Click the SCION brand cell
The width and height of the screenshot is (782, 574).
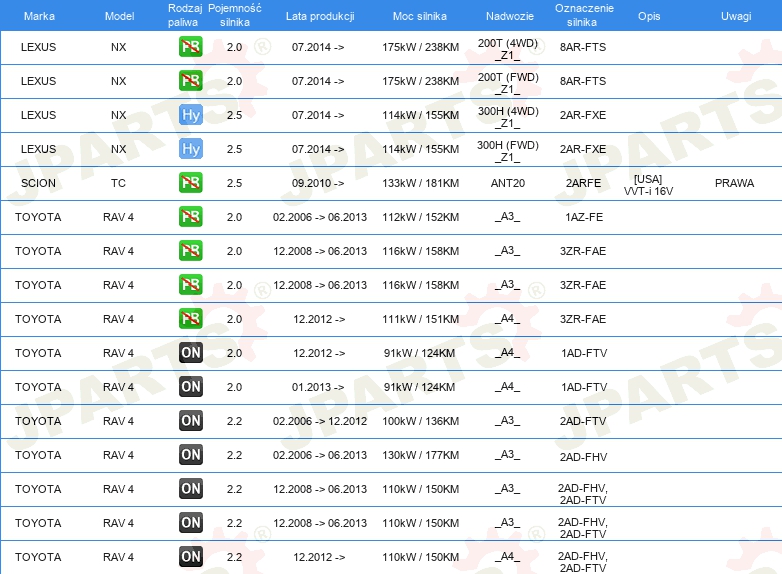(x=38, y=183)
